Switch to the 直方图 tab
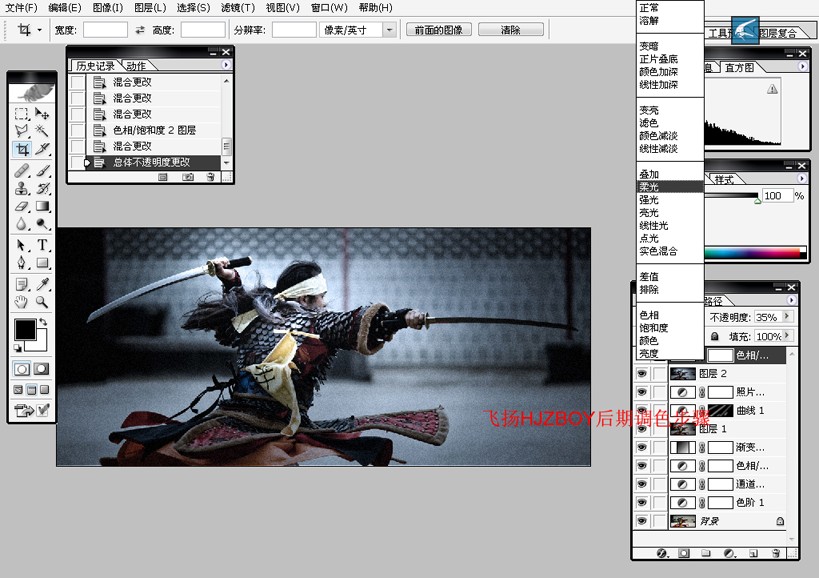819x578 pixels. pos(739,67)
